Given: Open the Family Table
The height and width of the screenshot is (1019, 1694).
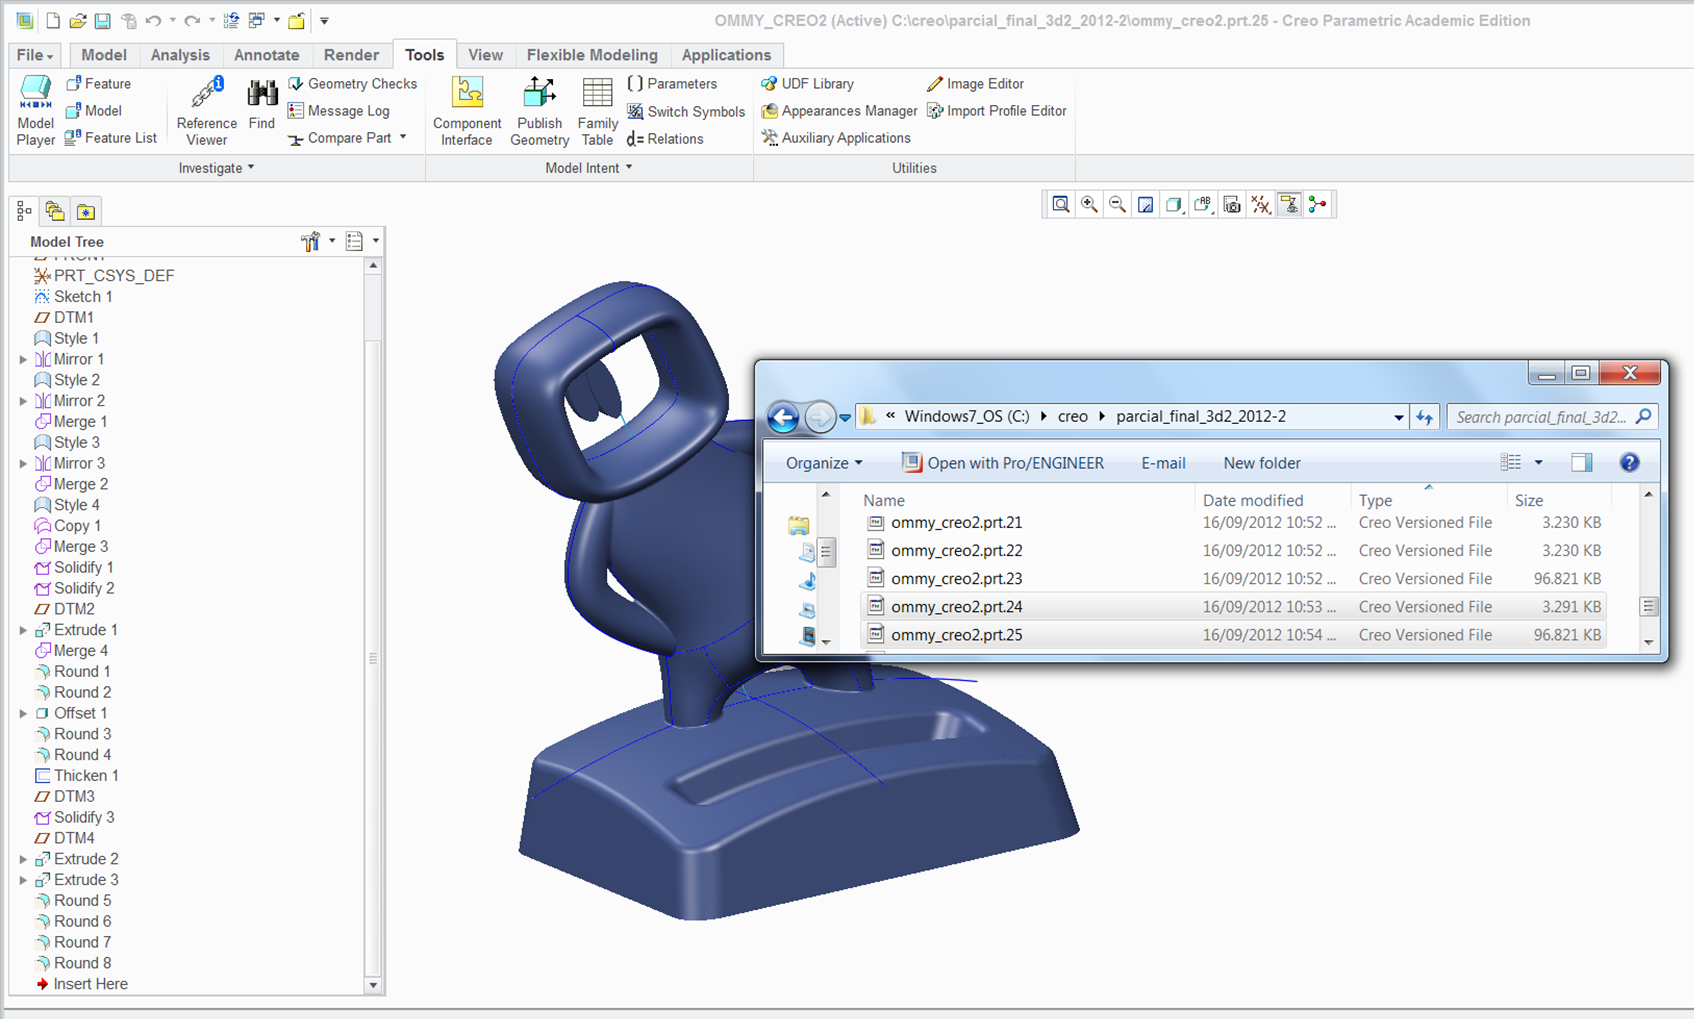Looking at the screenshot, I should (597, 111).
